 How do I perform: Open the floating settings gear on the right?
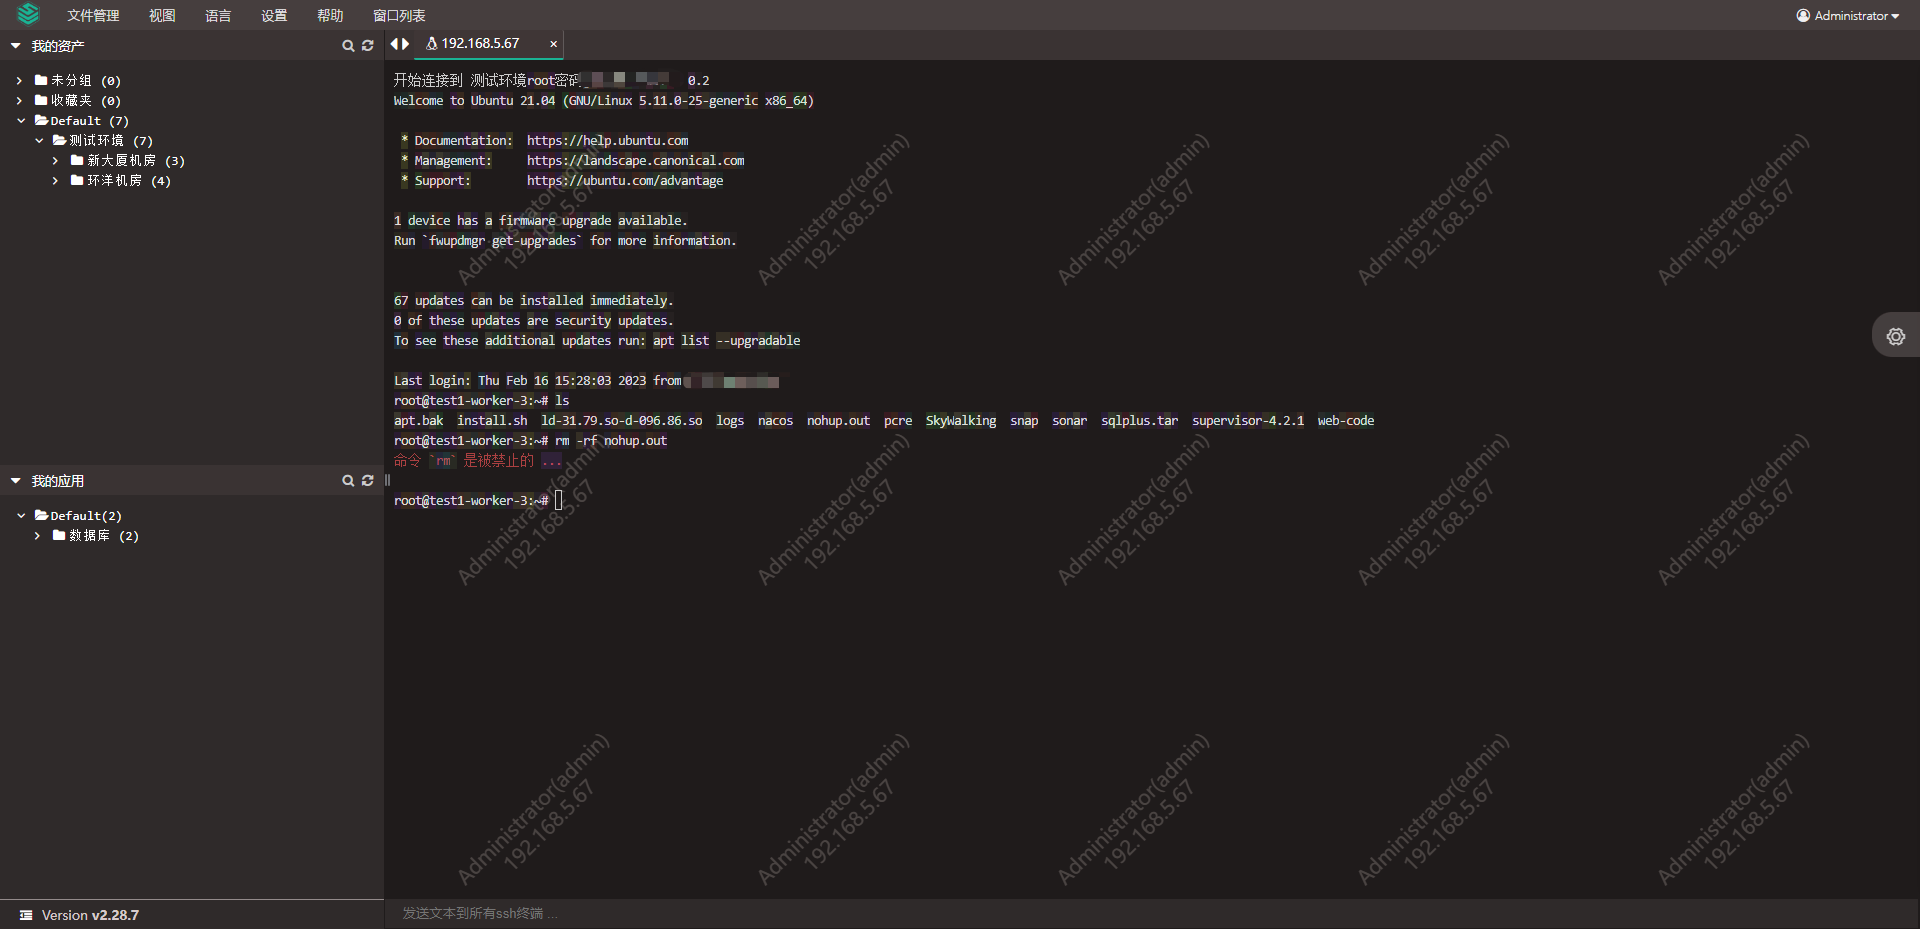(1896, 336)
